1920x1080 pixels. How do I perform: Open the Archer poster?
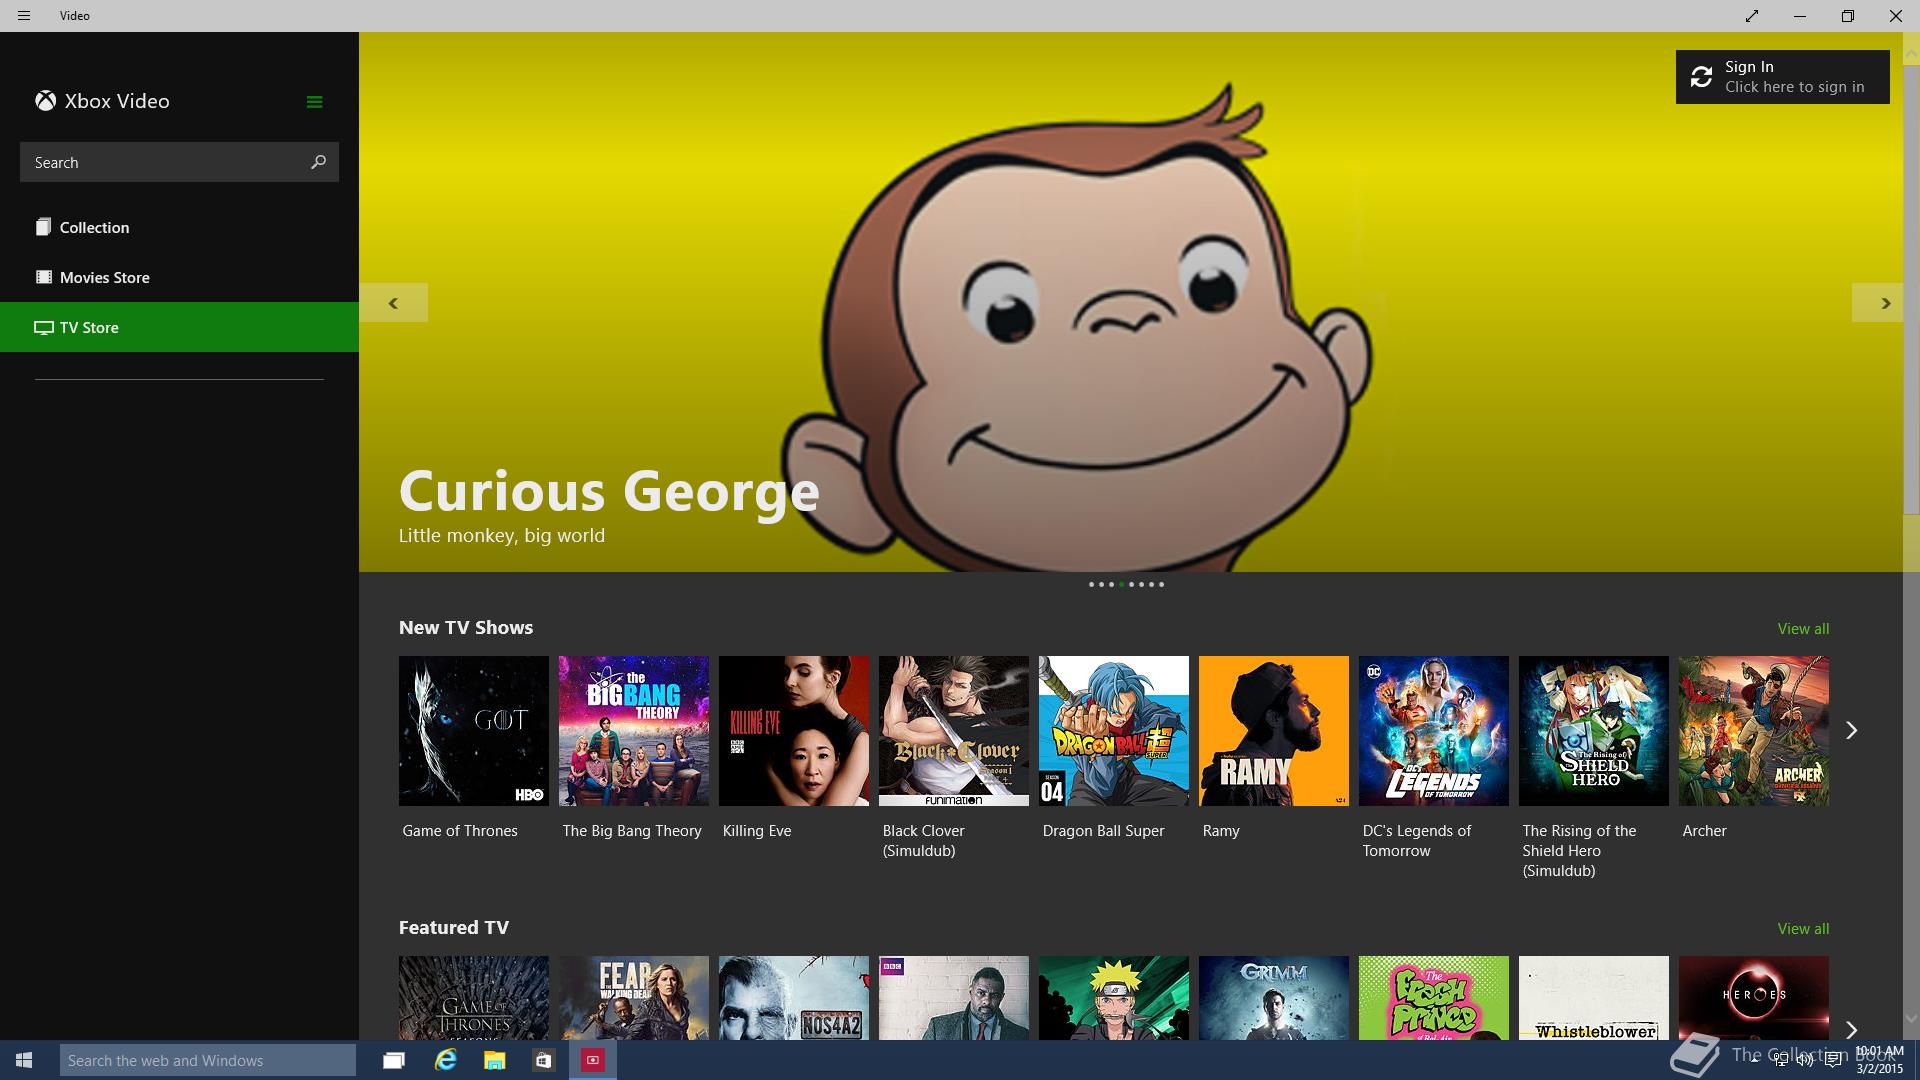pyautogui.click(x=1754, y=731)
